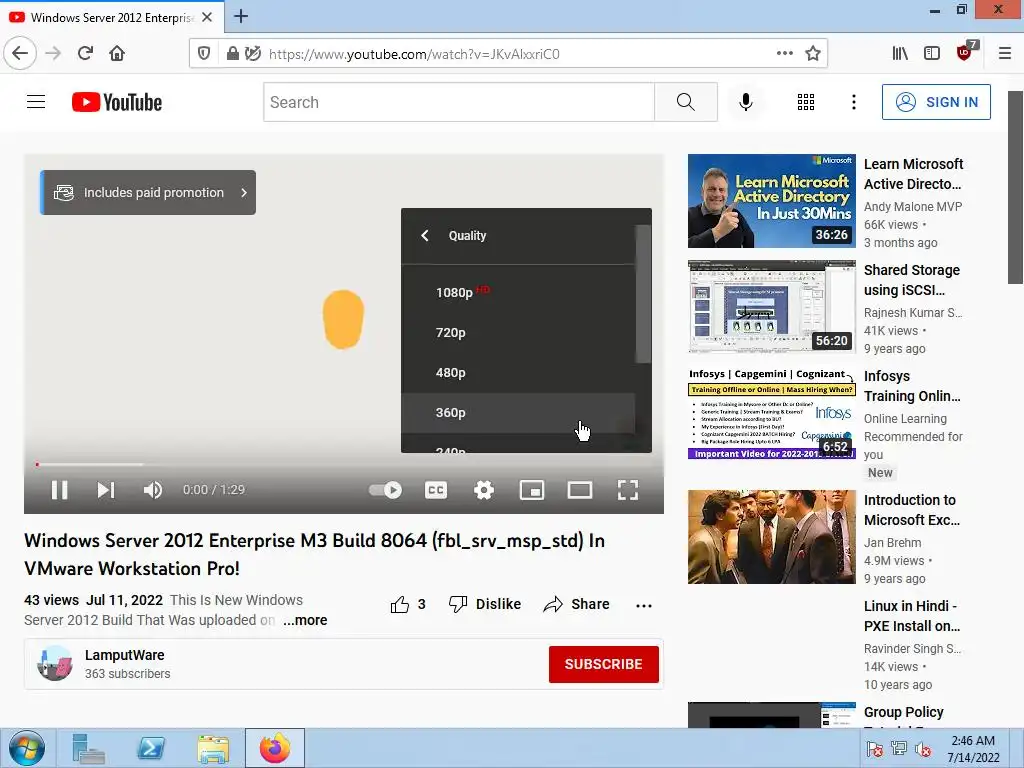This screenshot has width=1024, height=768.
Task: Open Infosys Training Online video thumbnail
Action: pyautogui.click(x=771, y=413)
